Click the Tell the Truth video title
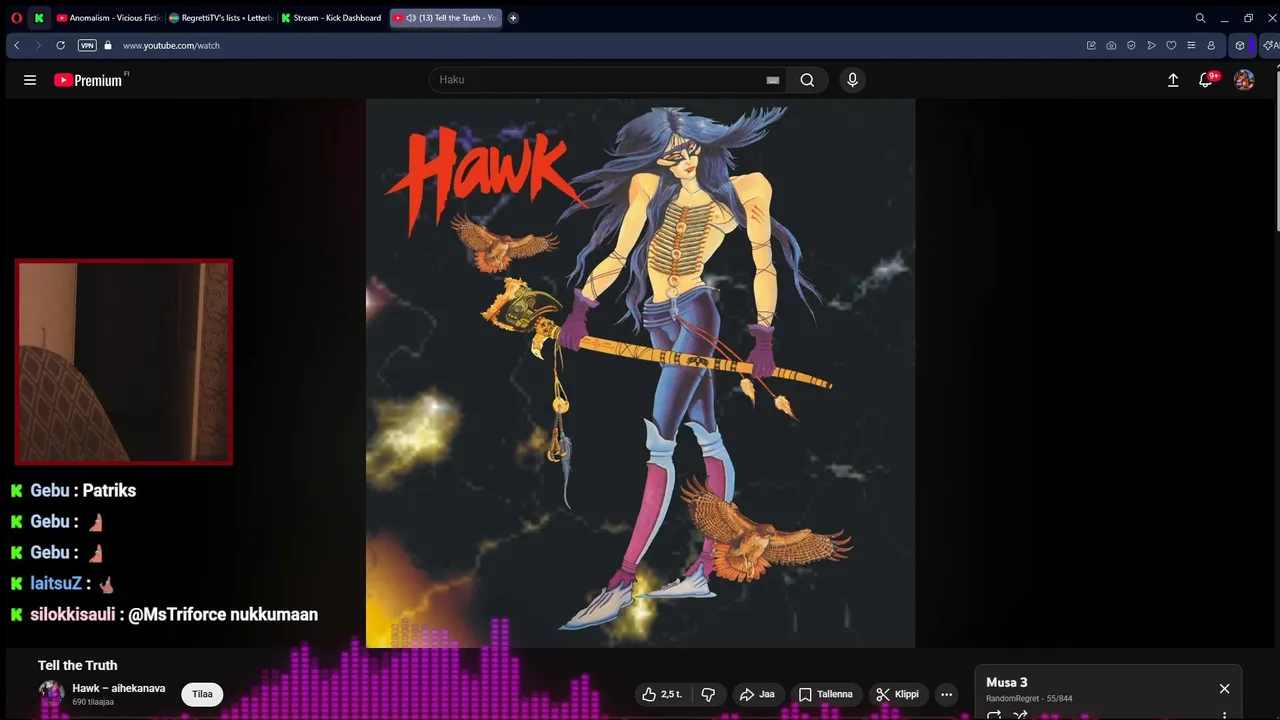Image resolution: width=1280 pixels, height=720 pixels. pos(78,665)
